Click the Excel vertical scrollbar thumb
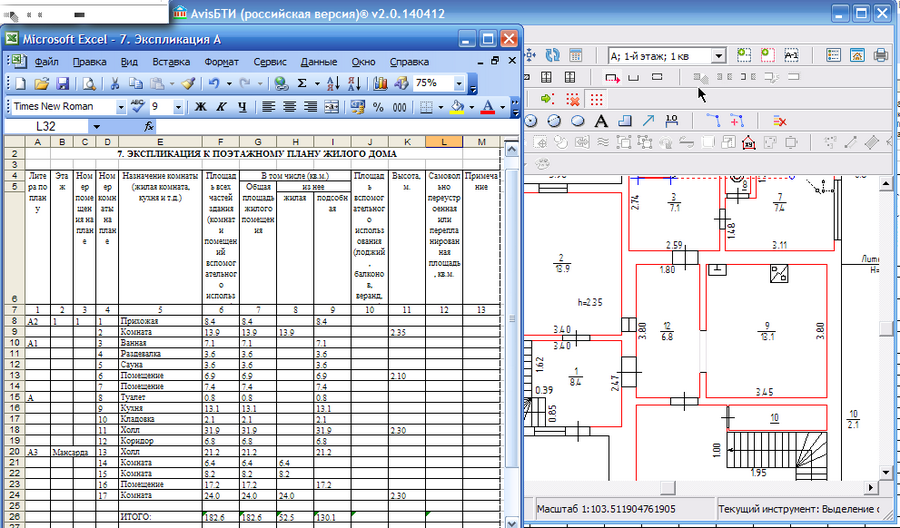This screenshot has height=528, width=900. [513, 319]
